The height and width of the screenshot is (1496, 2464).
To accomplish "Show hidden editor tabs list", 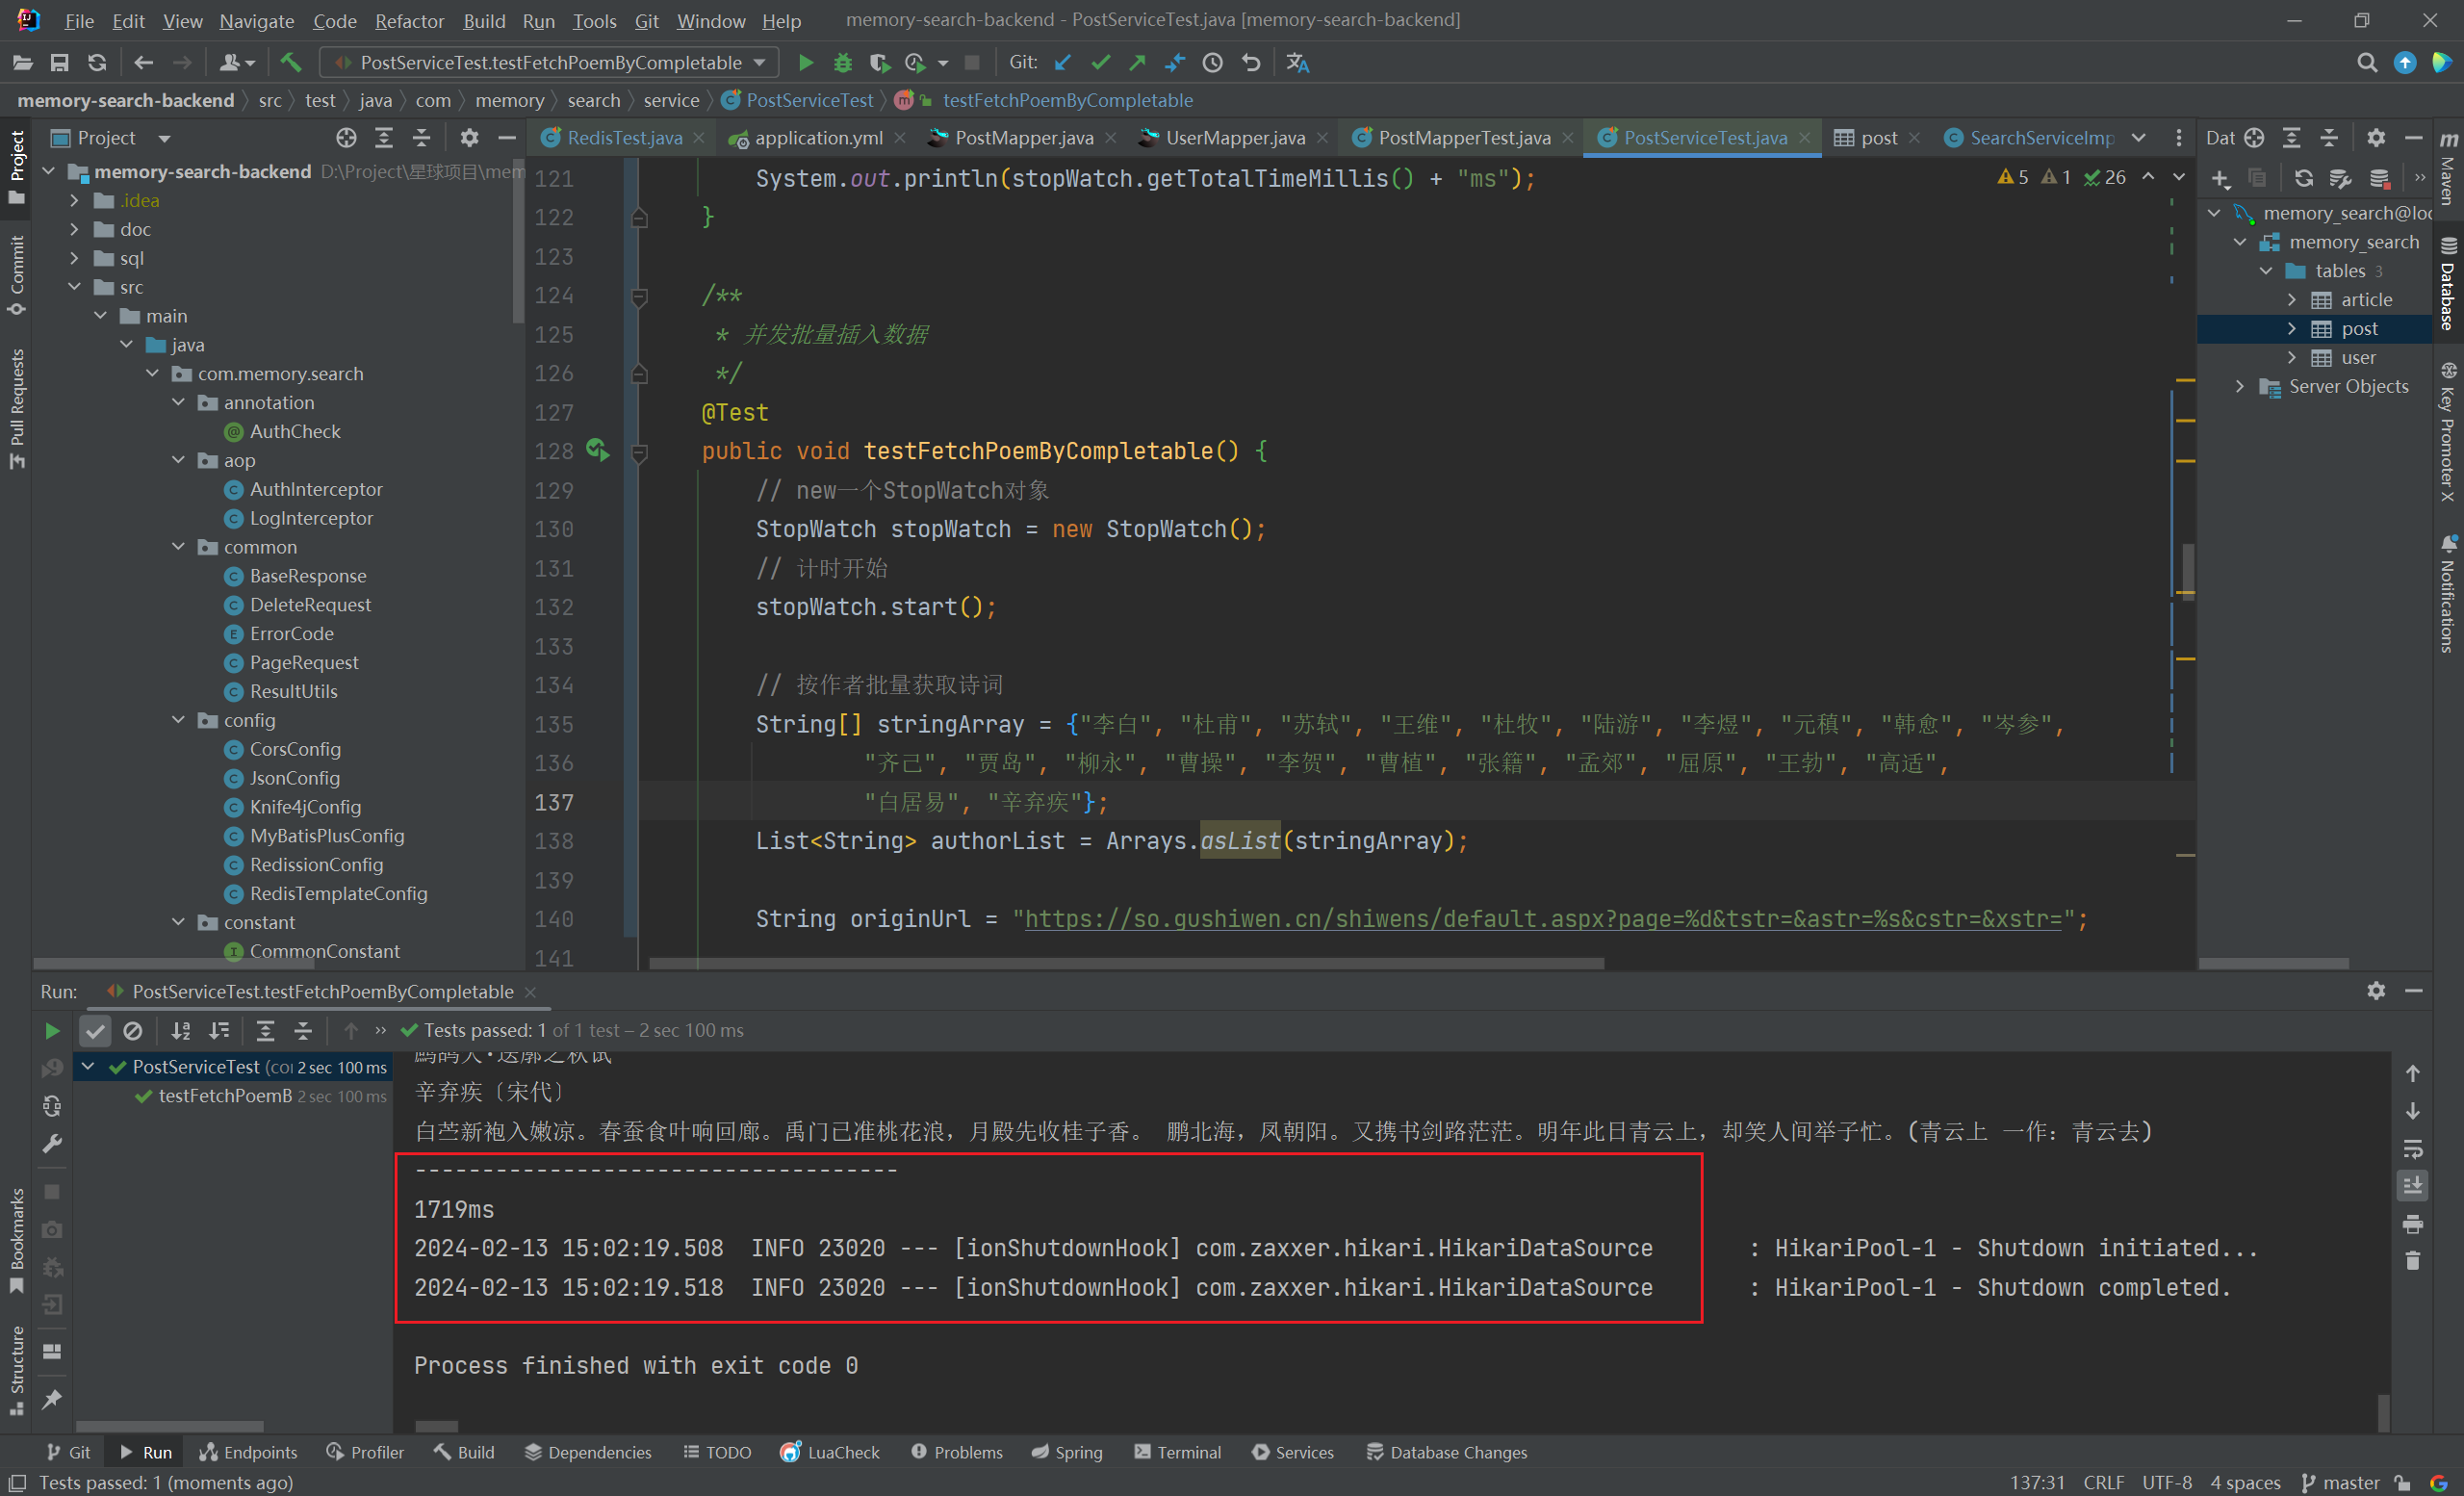I will (2138, 138).
